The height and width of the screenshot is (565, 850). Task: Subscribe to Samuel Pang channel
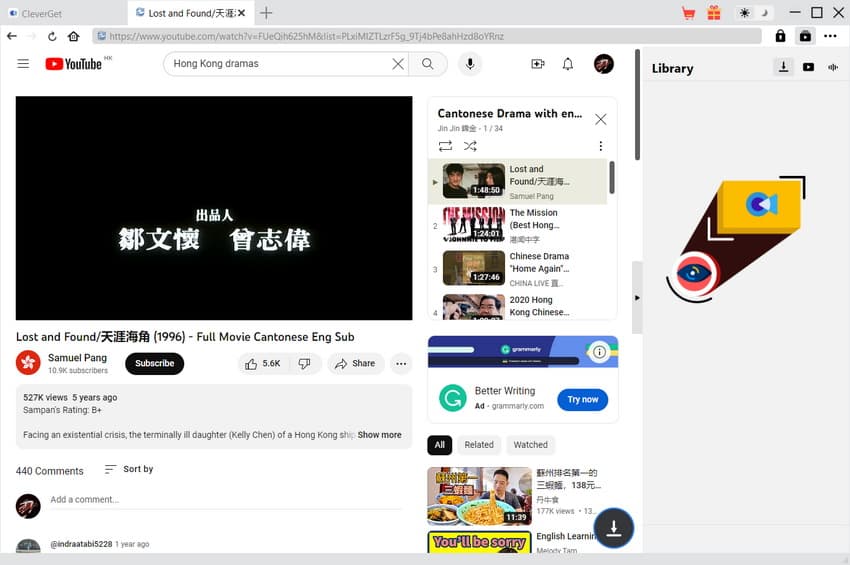[154, 363]
